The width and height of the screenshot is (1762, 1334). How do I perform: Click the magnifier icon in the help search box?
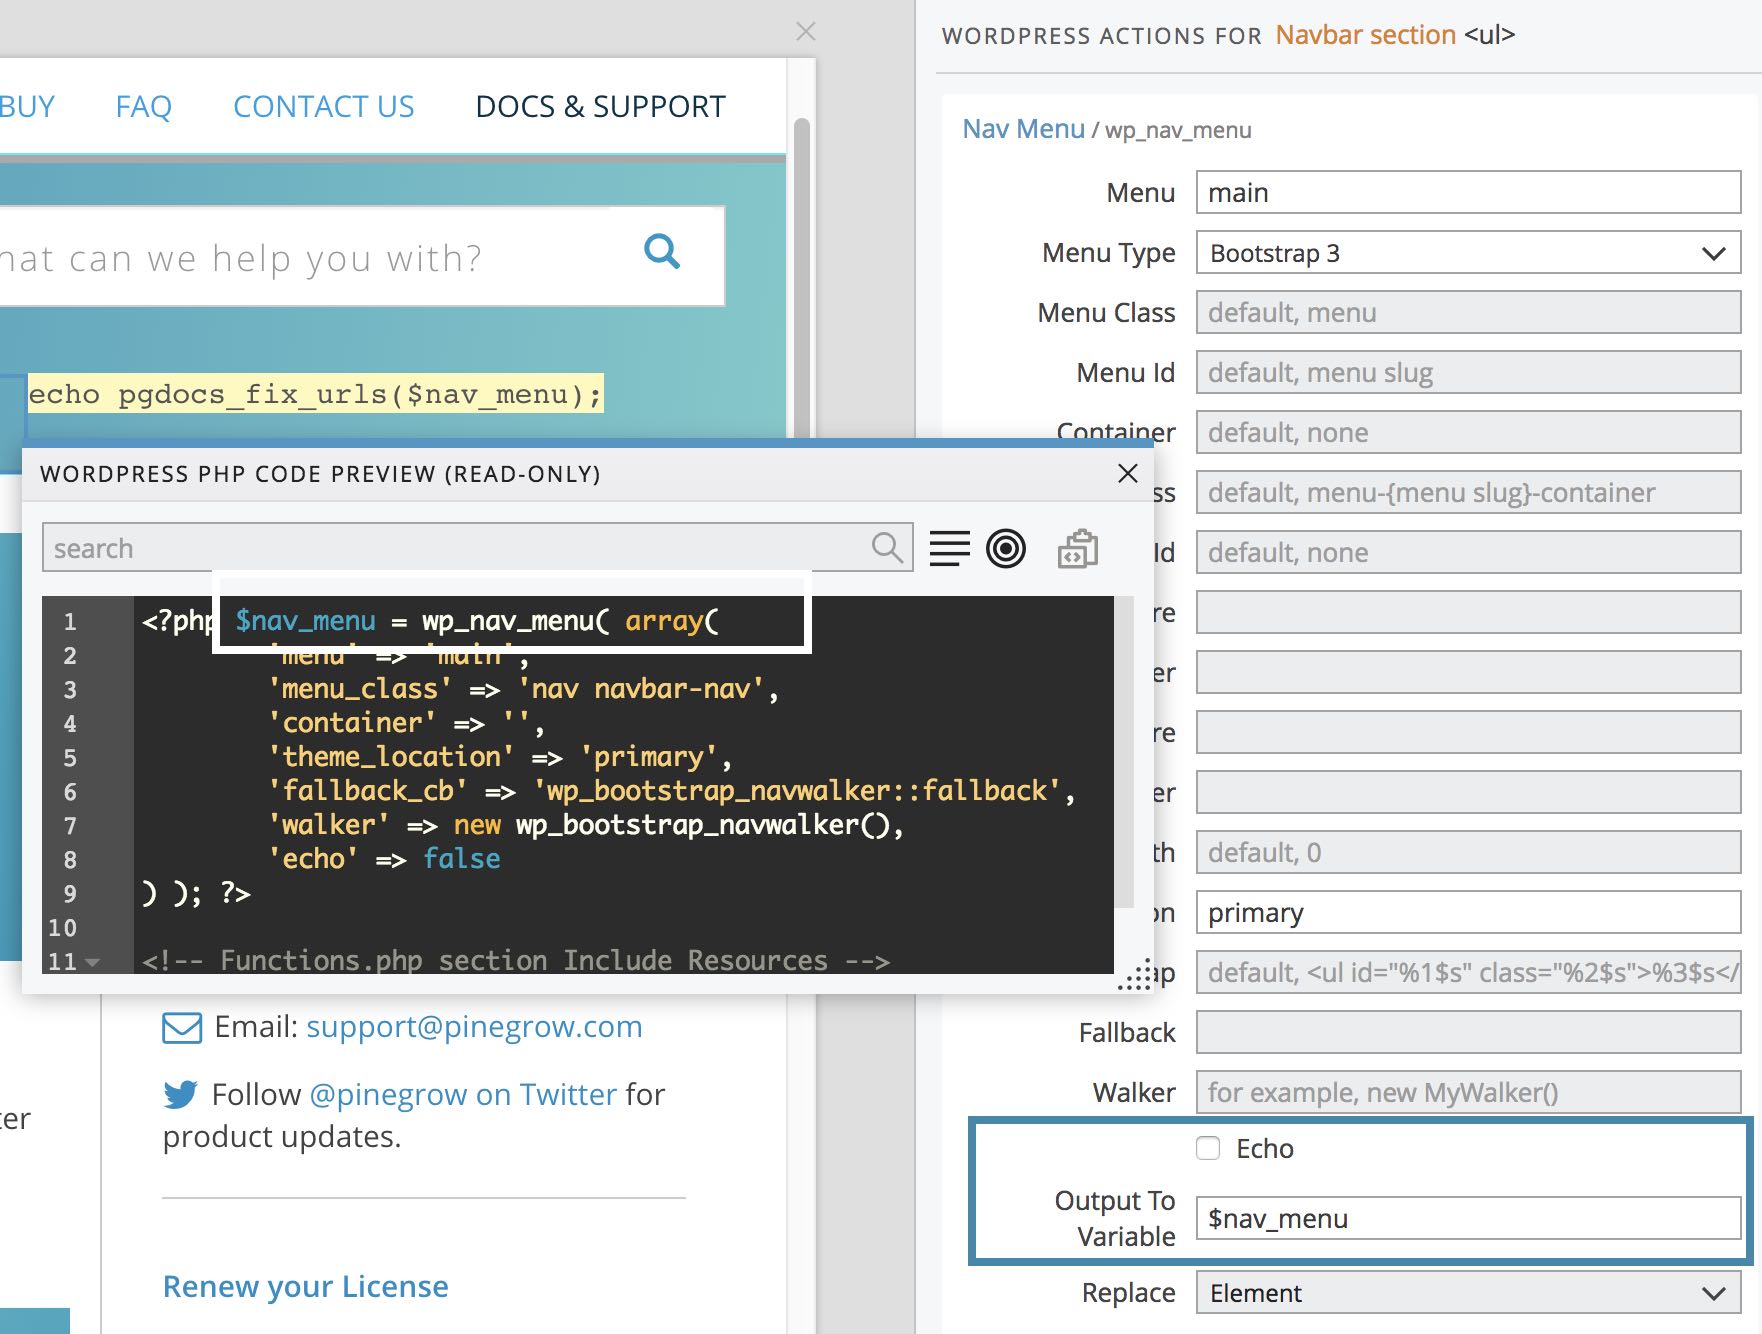click(662, 251)
